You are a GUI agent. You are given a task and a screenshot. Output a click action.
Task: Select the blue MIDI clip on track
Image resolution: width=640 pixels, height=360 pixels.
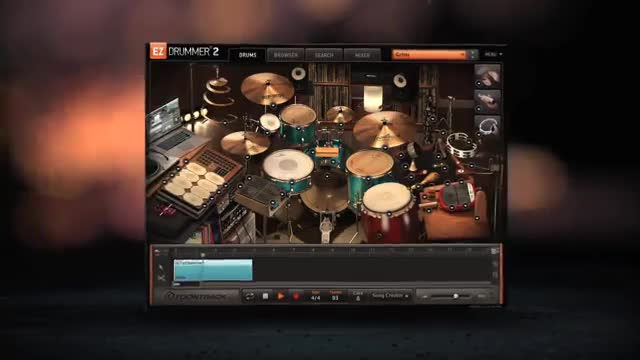tap(213, 270)
